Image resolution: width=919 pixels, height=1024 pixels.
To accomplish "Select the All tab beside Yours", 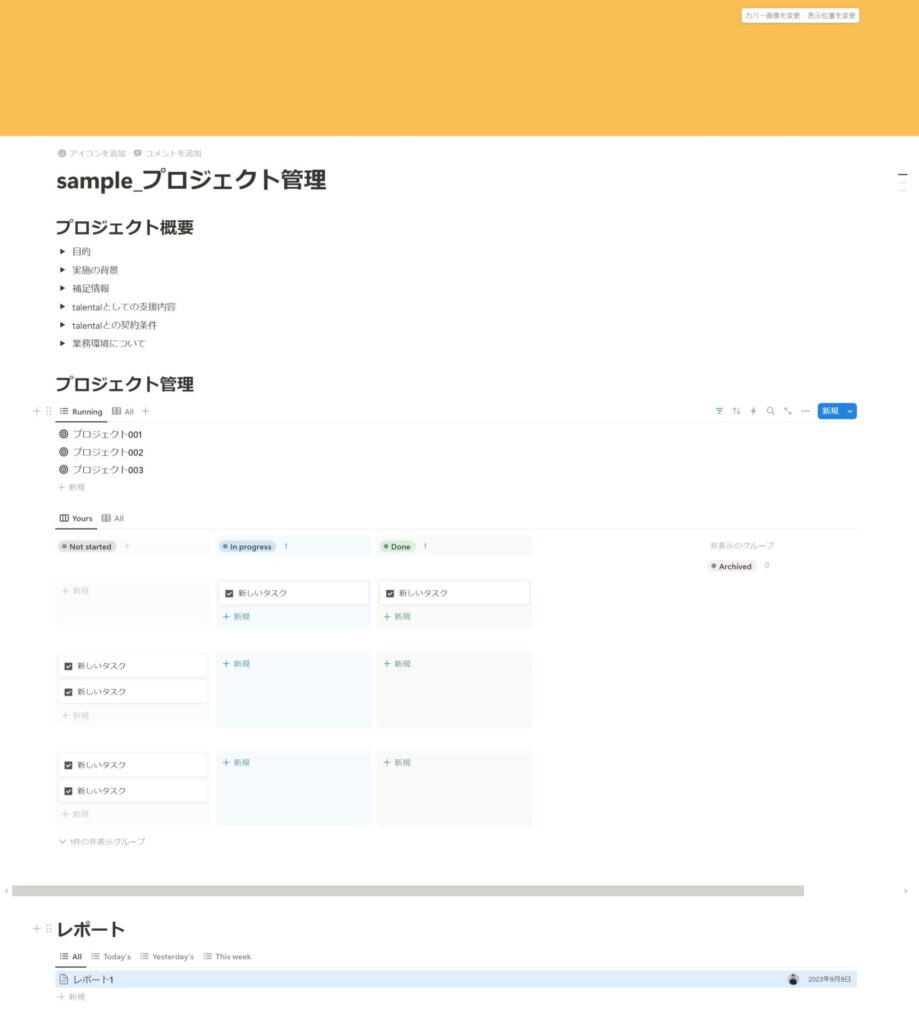I will point(113,519).
